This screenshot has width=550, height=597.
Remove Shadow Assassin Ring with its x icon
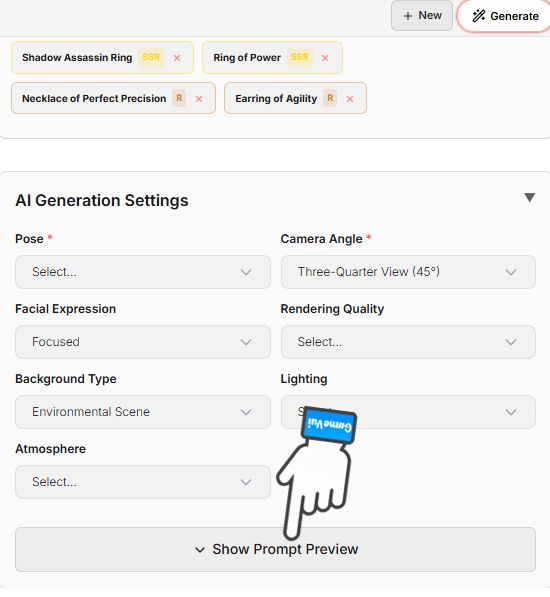(x=177, y=58)
